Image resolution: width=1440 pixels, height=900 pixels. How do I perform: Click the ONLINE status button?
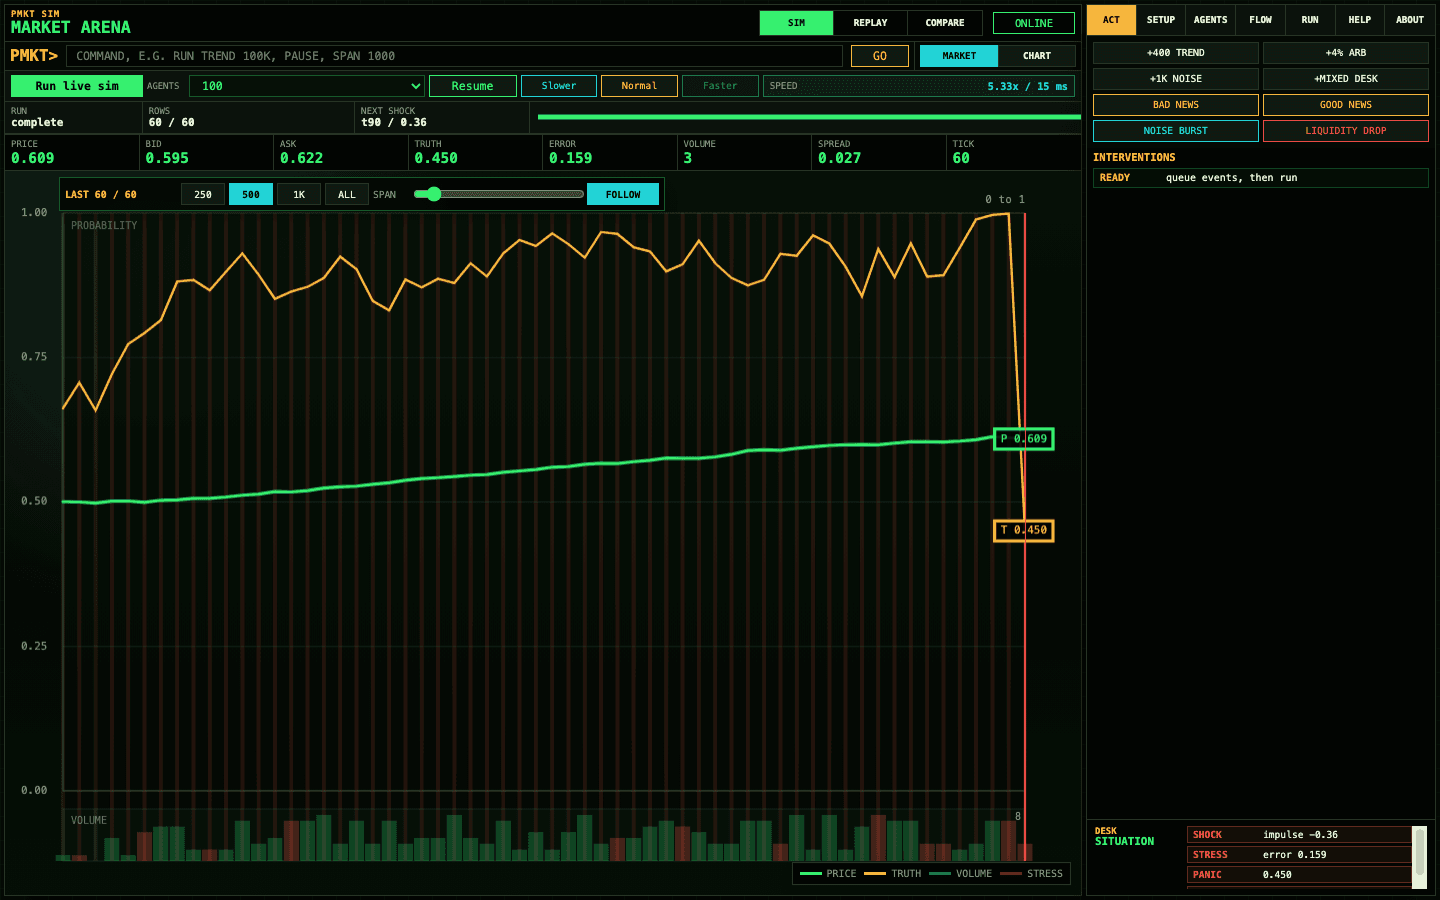click(x=1034, y=23)
